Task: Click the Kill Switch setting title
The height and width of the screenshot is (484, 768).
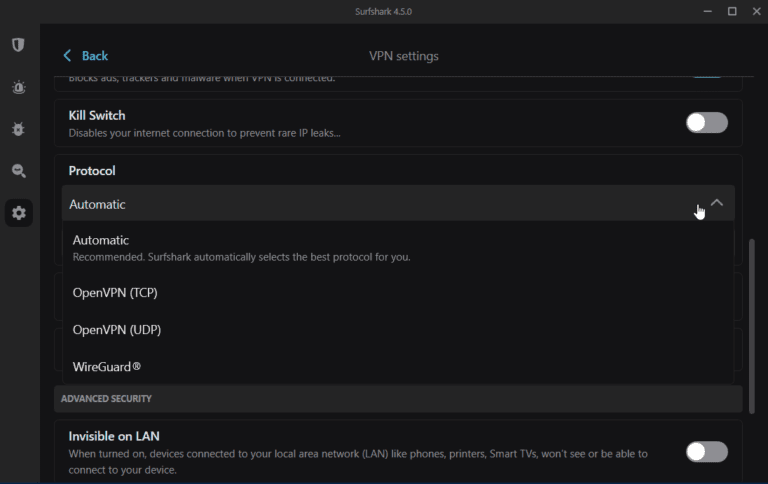Action: (97, 116)
